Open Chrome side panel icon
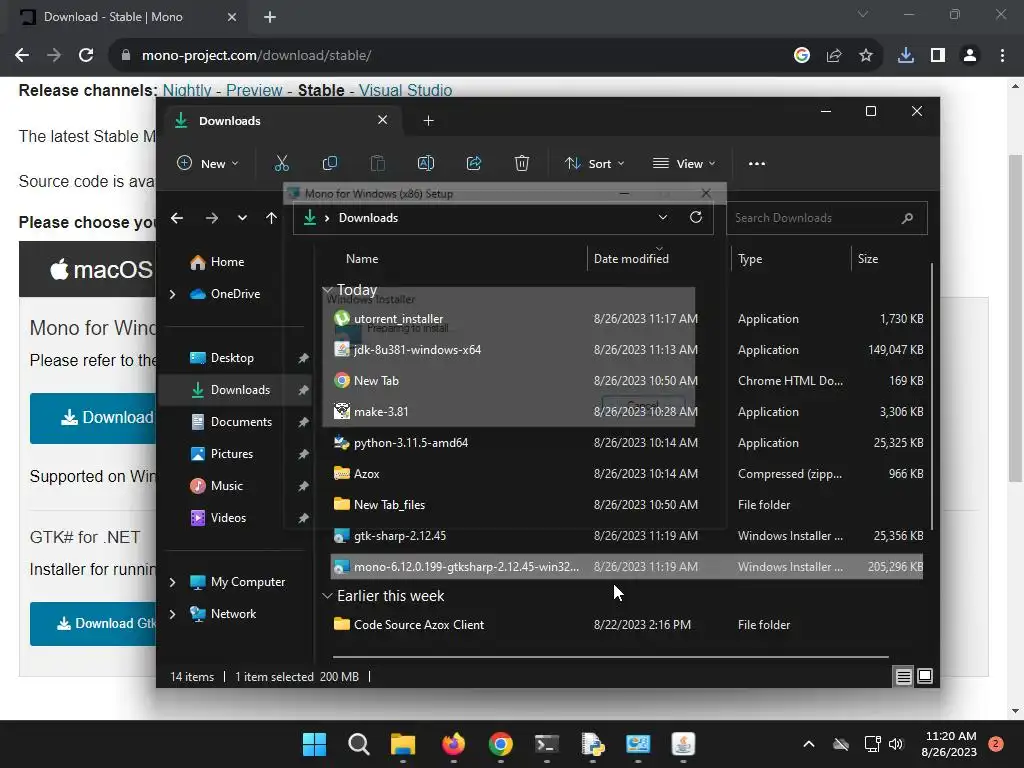Viewport: 1024px width, 768px height. tap(938, 56)
